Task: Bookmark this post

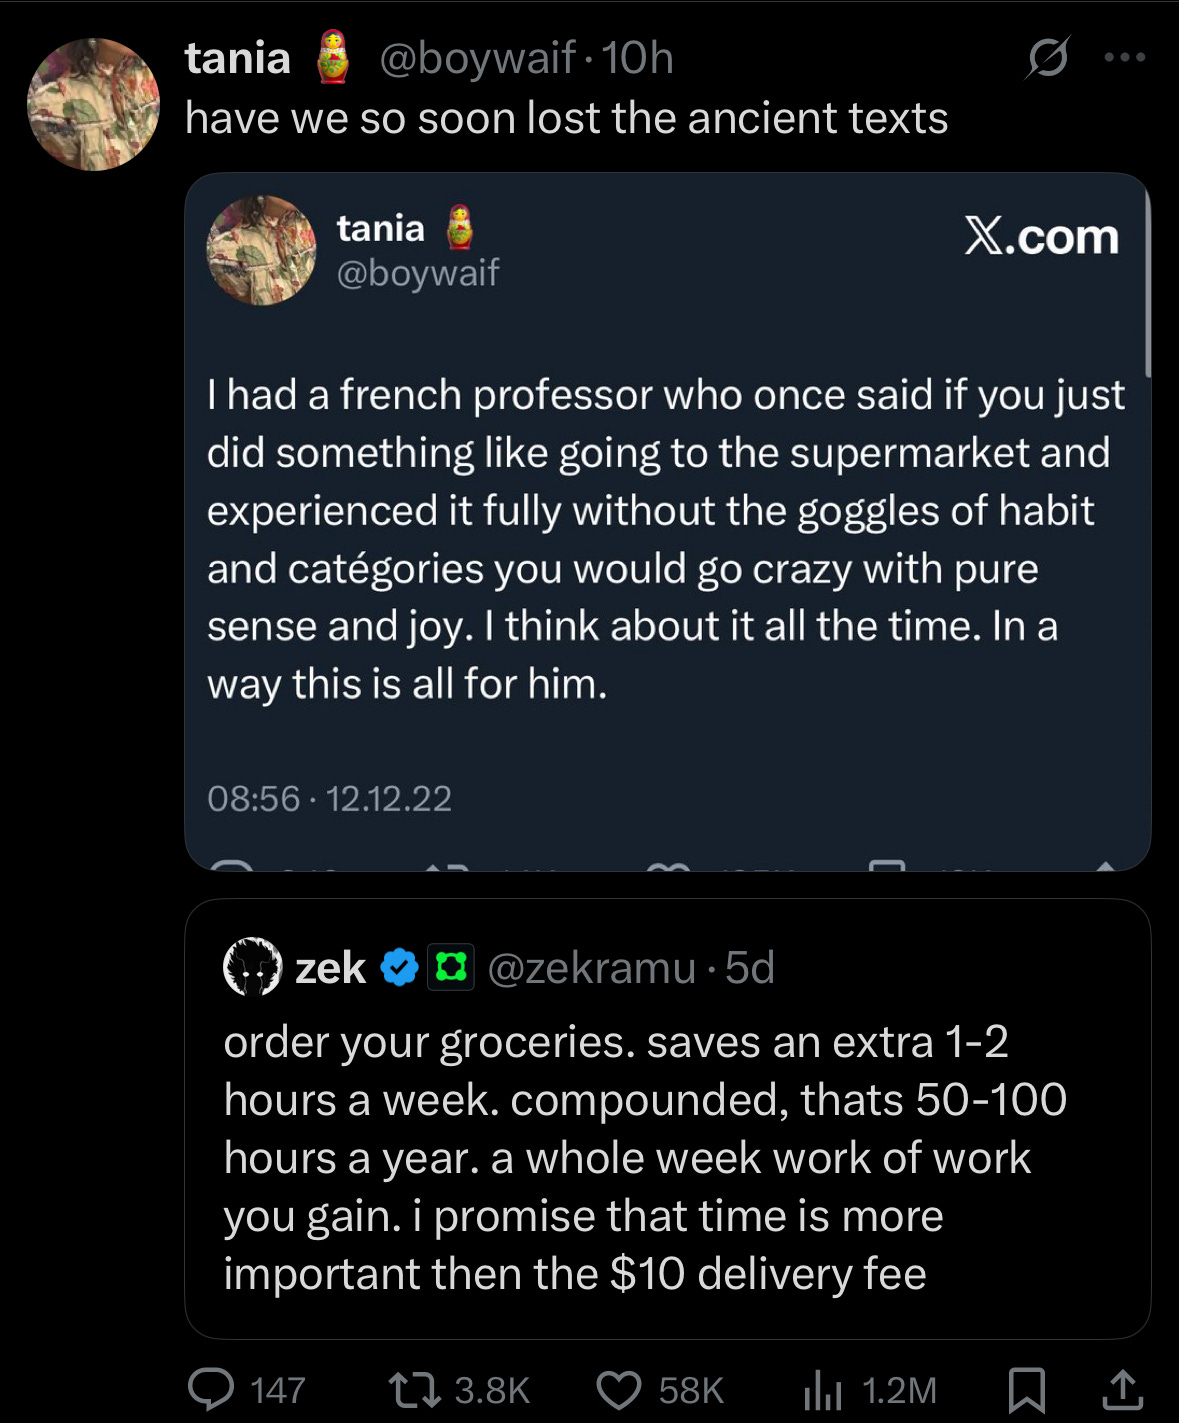Action: pos(1026,1389)
